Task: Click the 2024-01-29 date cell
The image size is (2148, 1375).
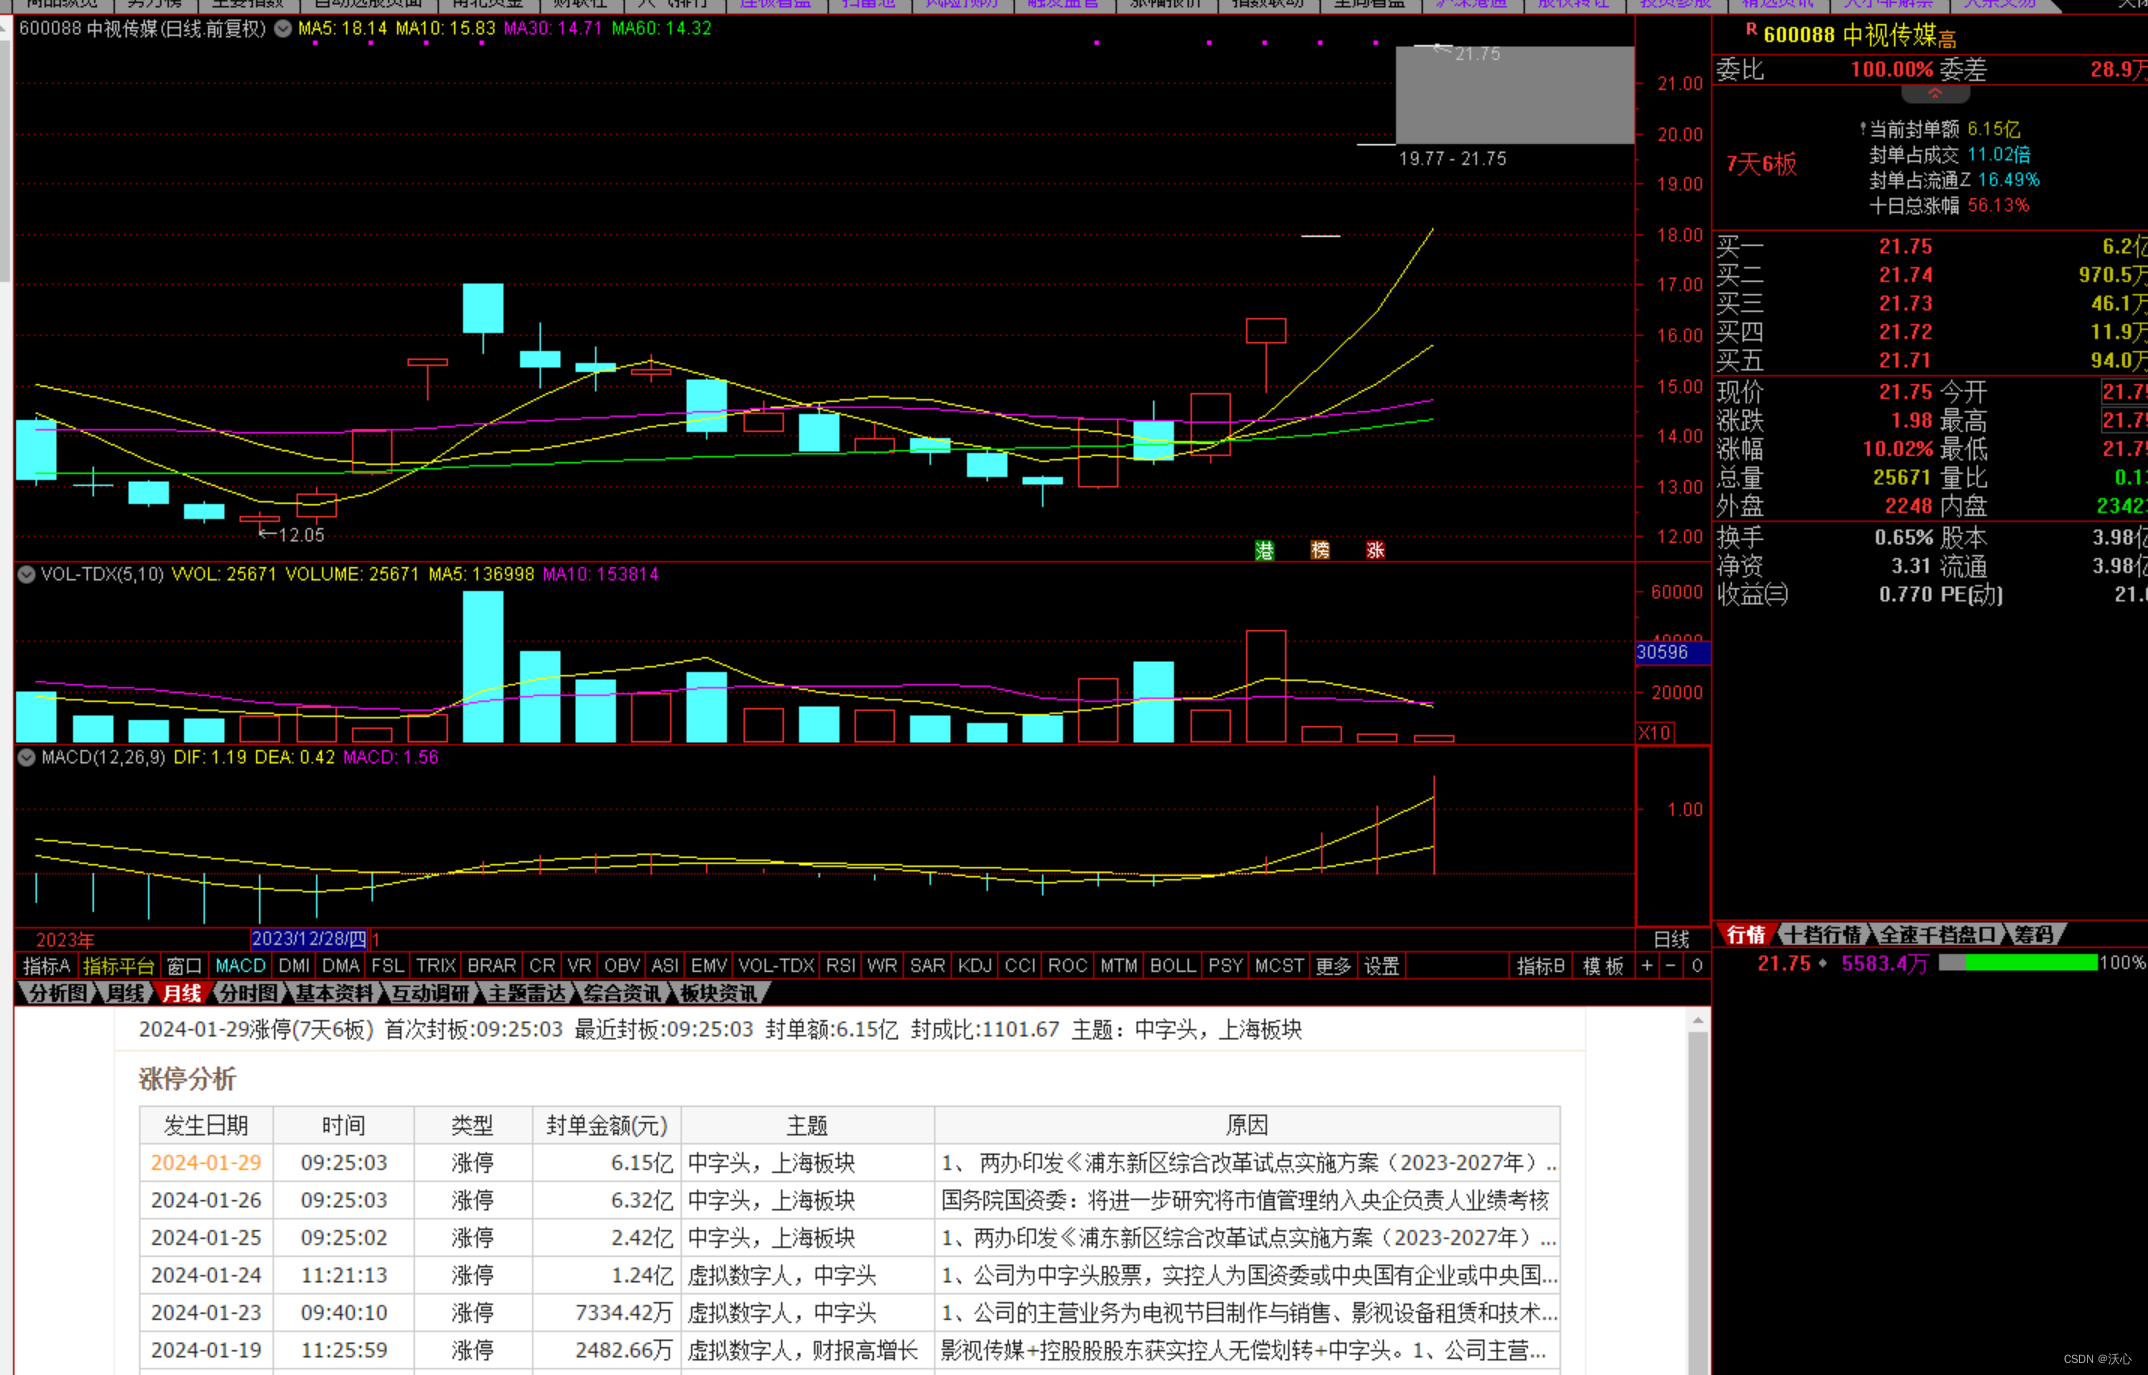Action: [x=206, y=1163]
